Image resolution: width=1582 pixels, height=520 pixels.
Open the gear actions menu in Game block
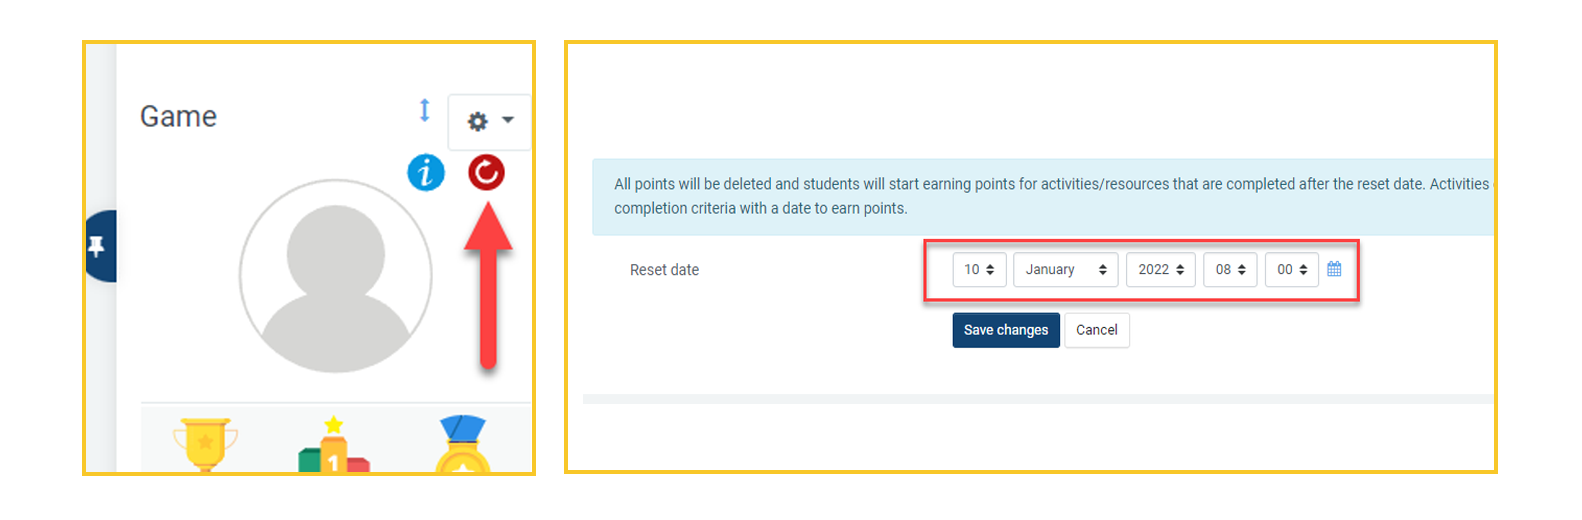coord(489,121)
